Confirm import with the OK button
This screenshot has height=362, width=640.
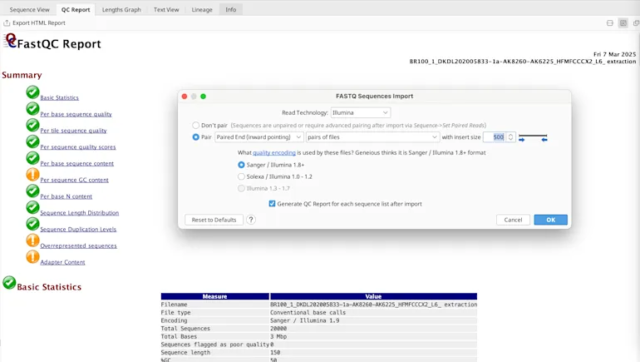pos(551,220)
